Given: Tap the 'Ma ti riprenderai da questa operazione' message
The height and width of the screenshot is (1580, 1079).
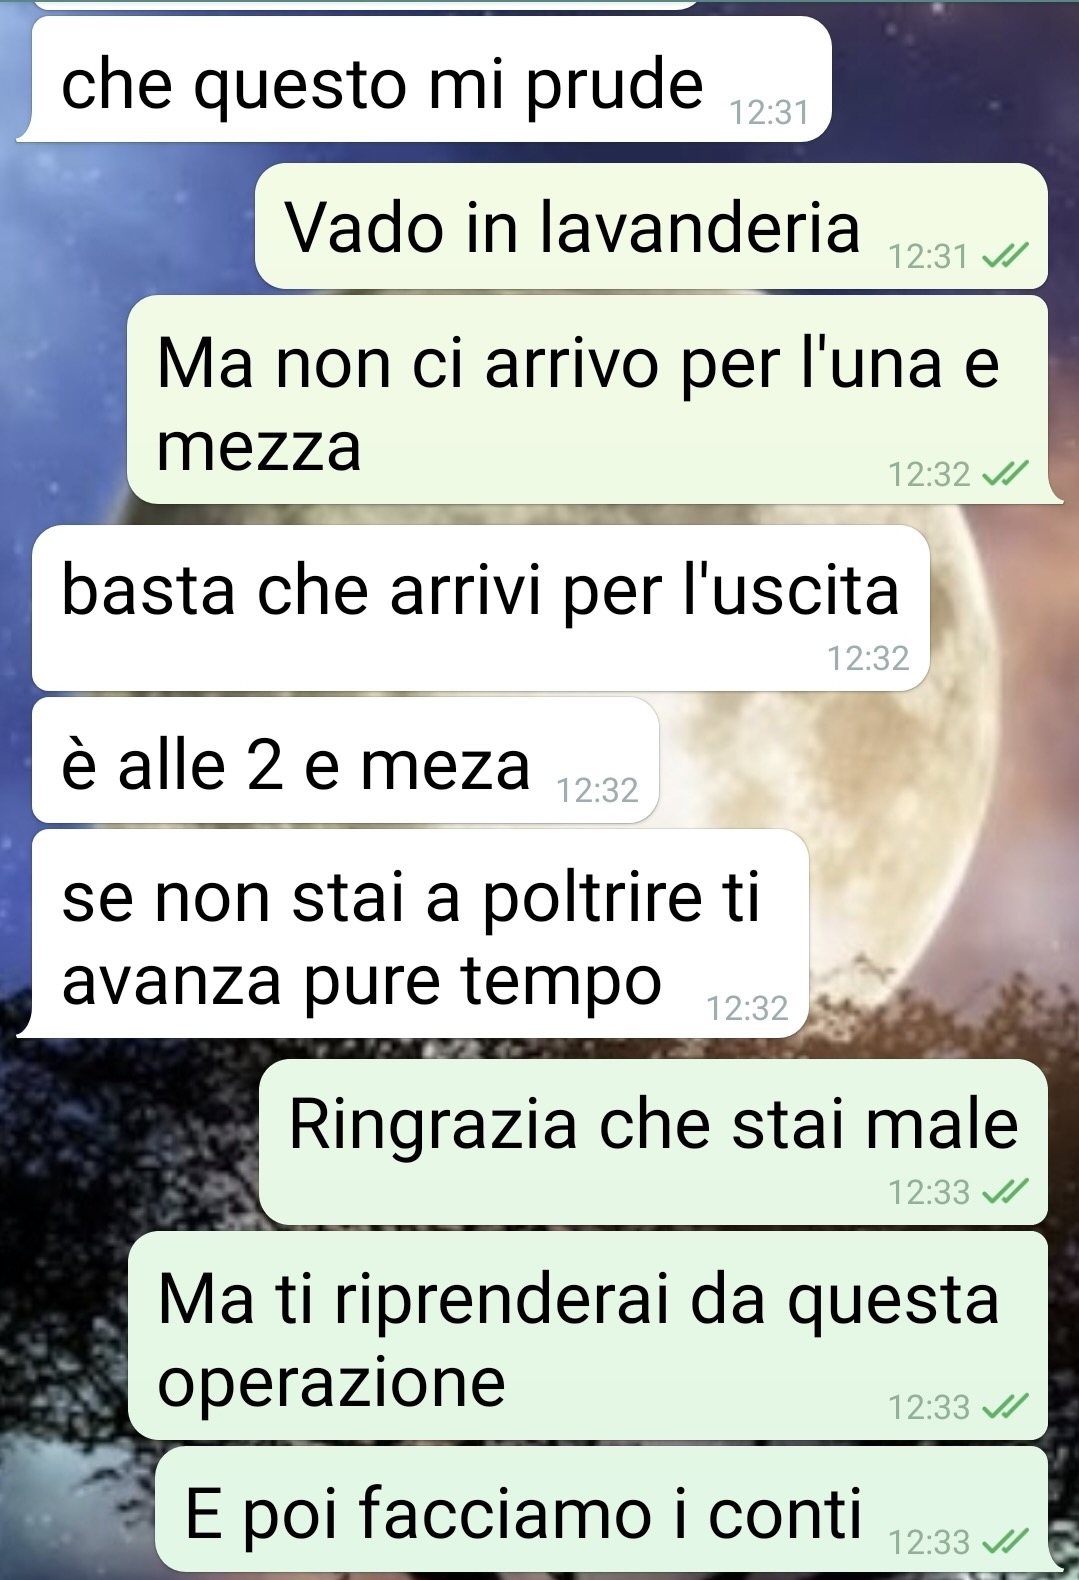Looking at the screenshot, I should tap(588, 1335).
